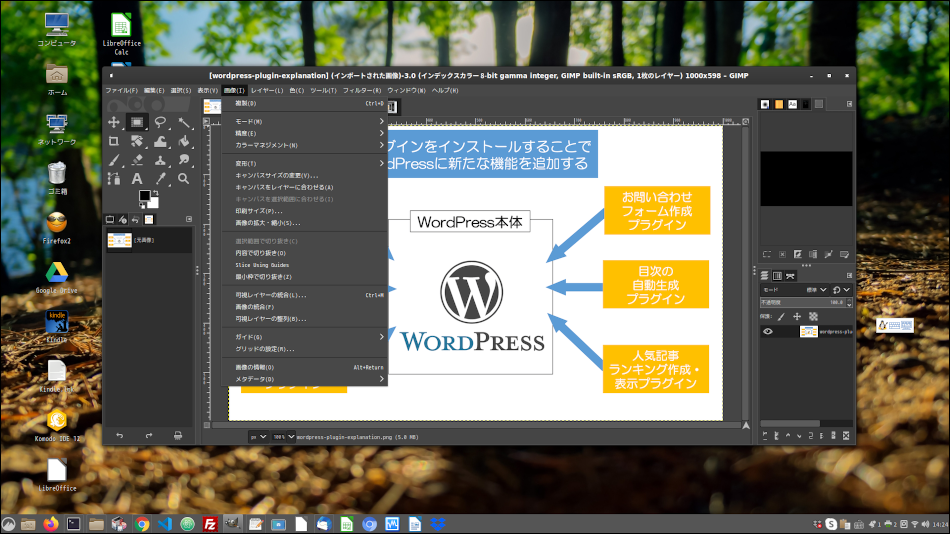This screenshot has width=950, height=534.
Task: Select the Move tool in toolbox
Action: point(113,122)
